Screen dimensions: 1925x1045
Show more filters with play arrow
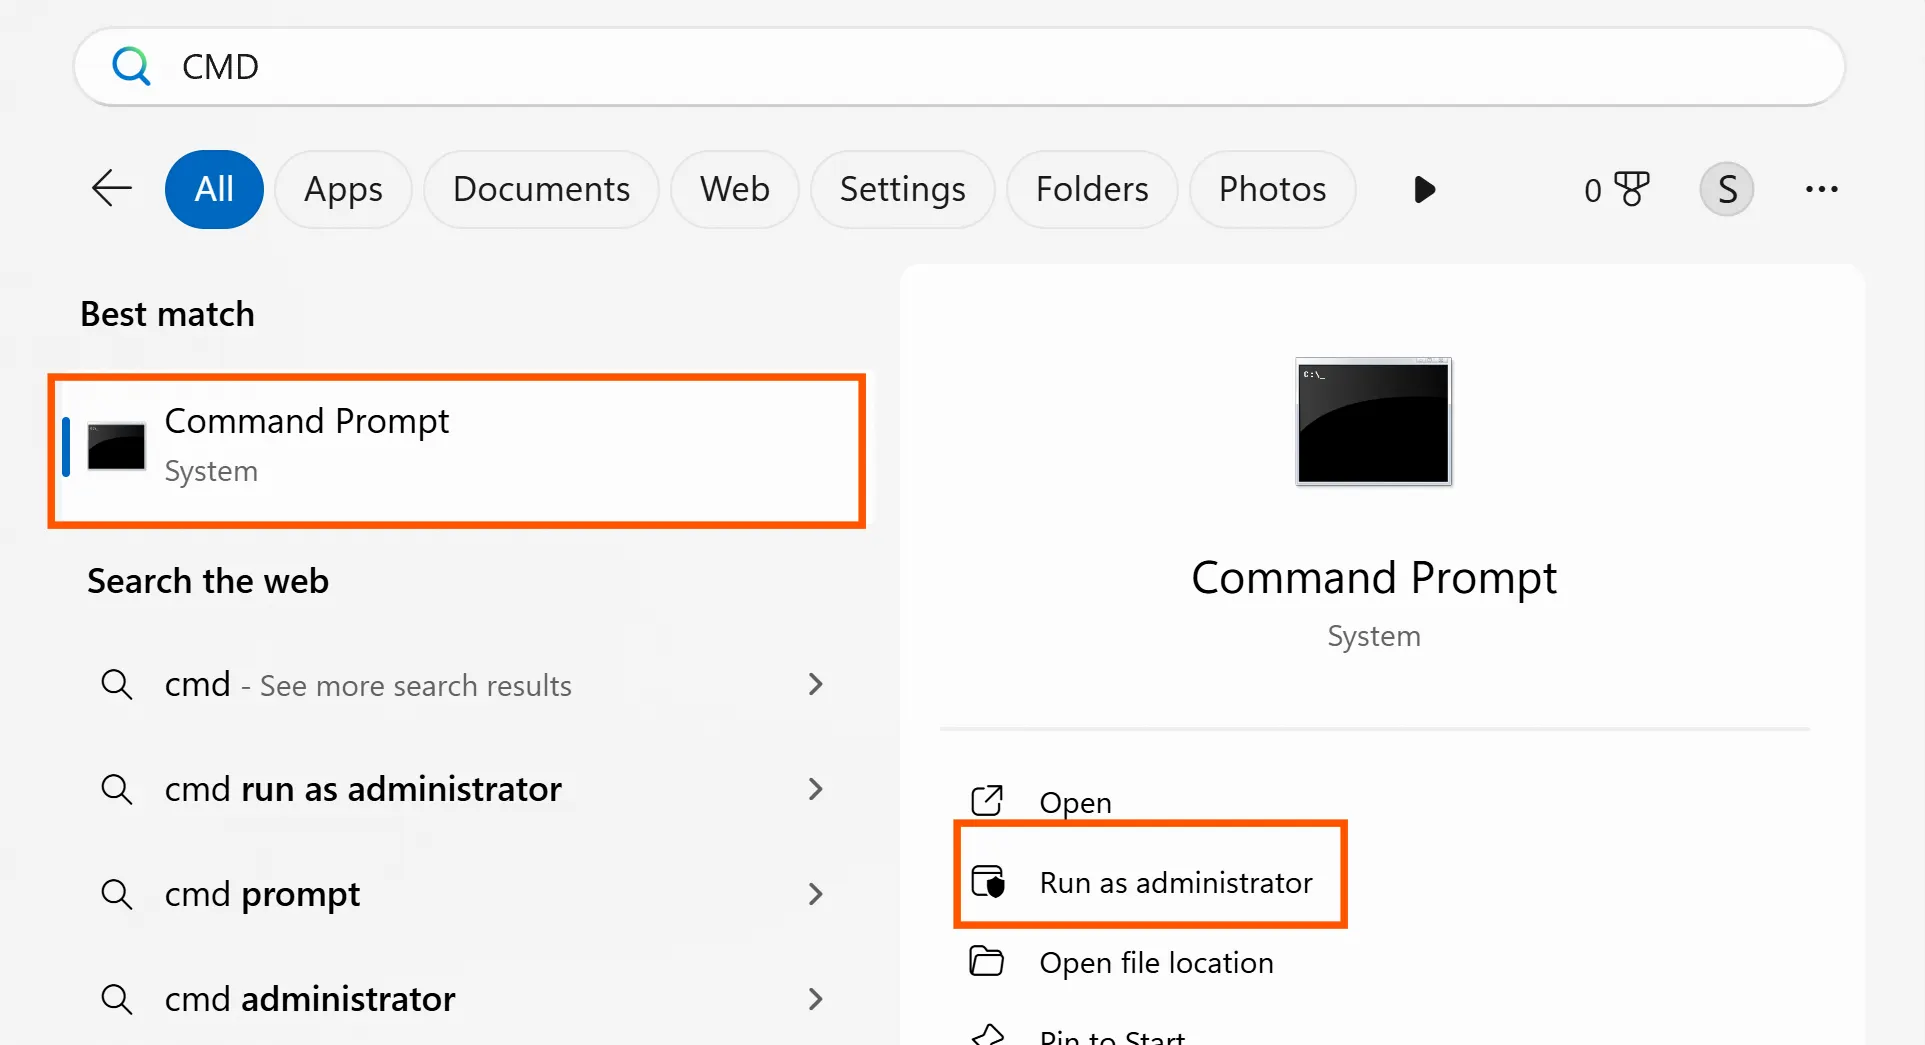pyautogui.click(x=1425, y=189)
